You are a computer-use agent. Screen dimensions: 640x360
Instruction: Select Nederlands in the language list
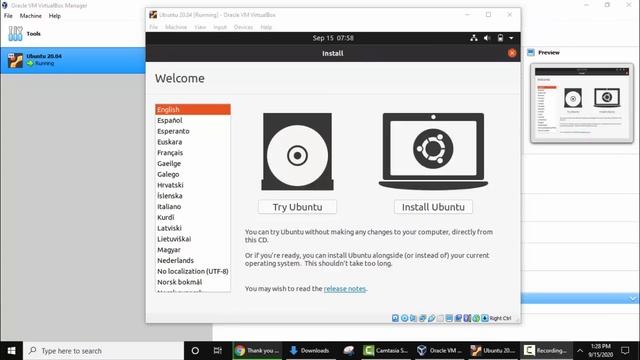(x=193, y=260)
